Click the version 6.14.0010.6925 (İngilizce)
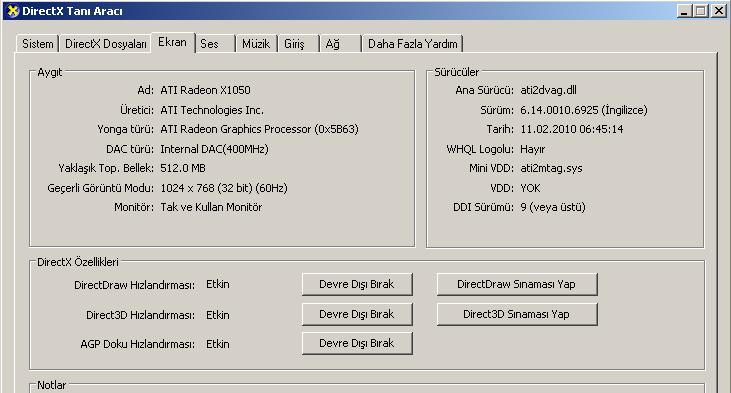Image resolution: width=731 pixels, height=393 pixels. 584,110
